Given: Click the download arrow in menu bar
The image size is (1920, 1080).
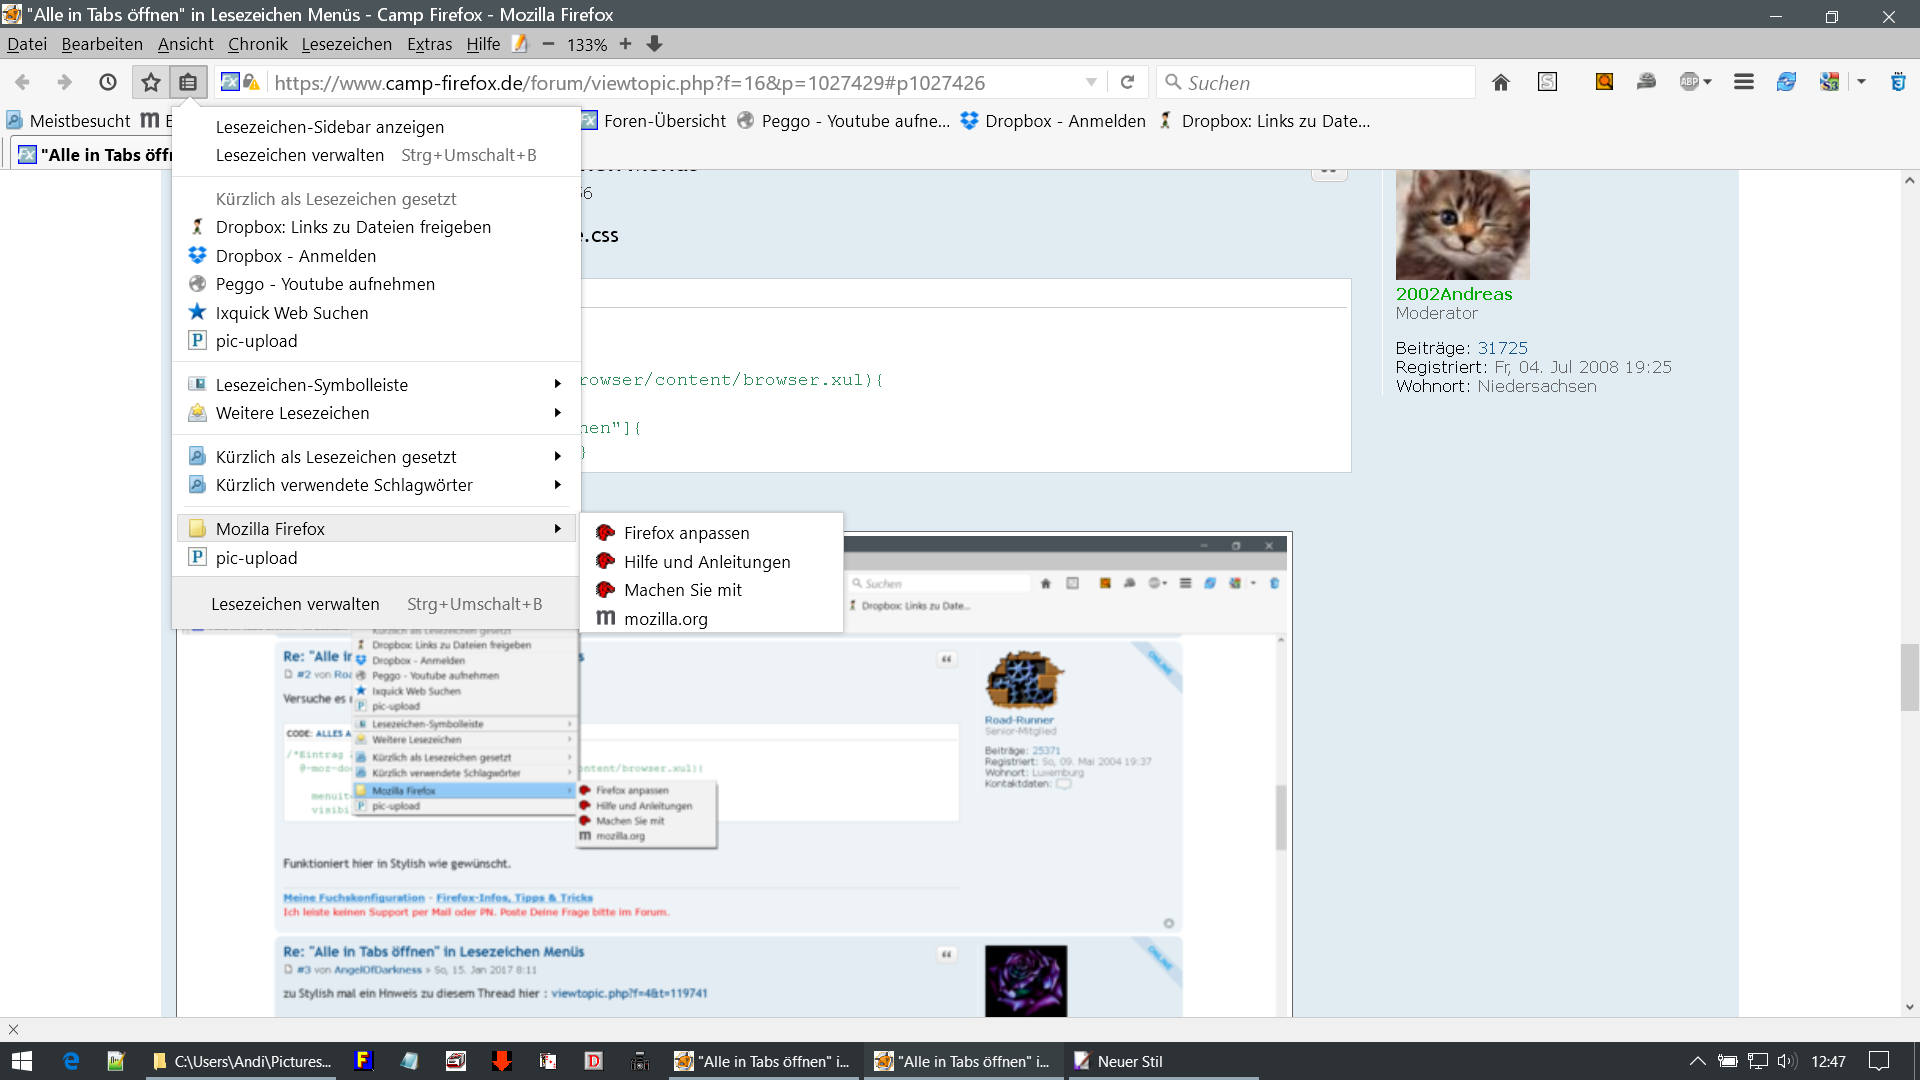Looking at the screenshot, I should click(x=655, y=44).
